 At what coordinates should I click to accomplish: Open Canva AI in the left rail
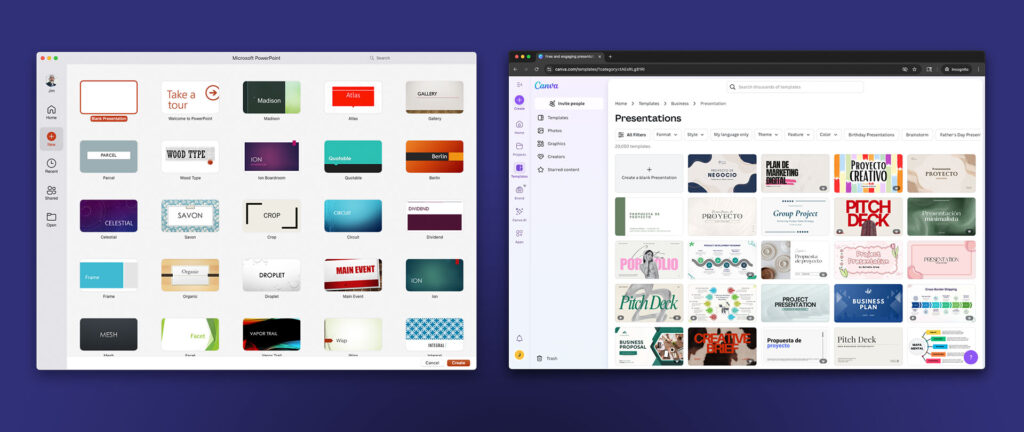click(x=519, y=213)
